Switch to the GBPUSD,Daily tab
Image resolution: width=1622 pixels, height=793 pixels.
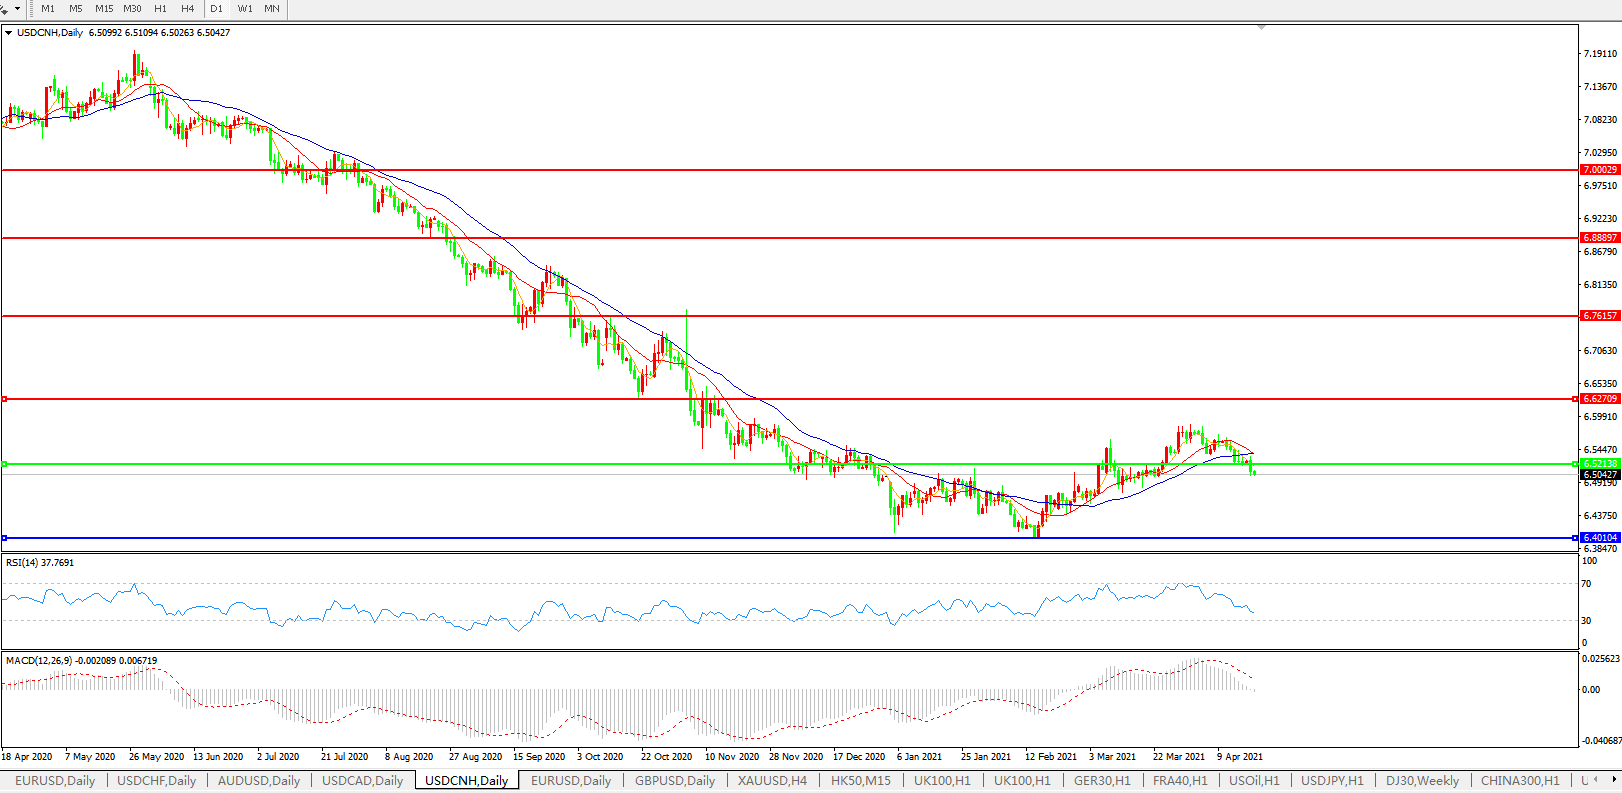675,781
